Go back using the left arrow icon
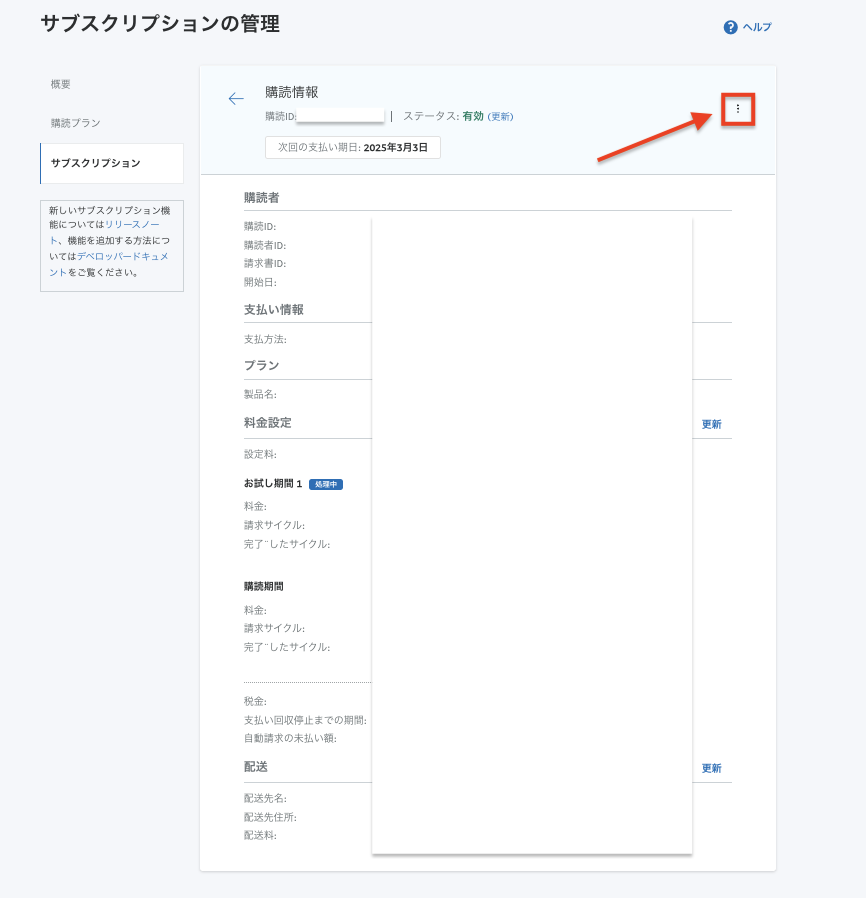This screenshot has height=898, width=866. (x=236, y=98)
